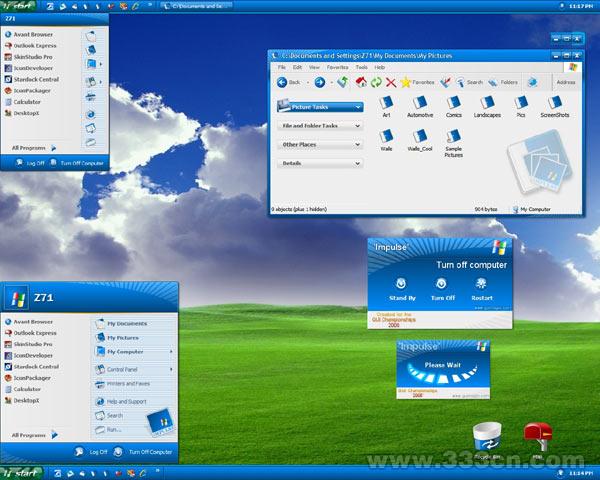Screen dimensions: 600x480
Task: Click Turn Off Computer in the compact start menu
Action: pos(77,163)
